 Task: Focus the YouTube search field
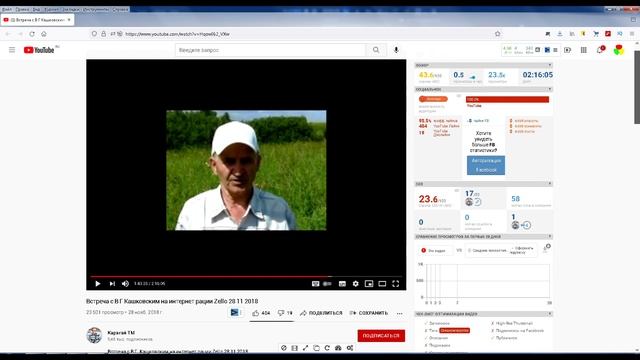coord(271,50)
